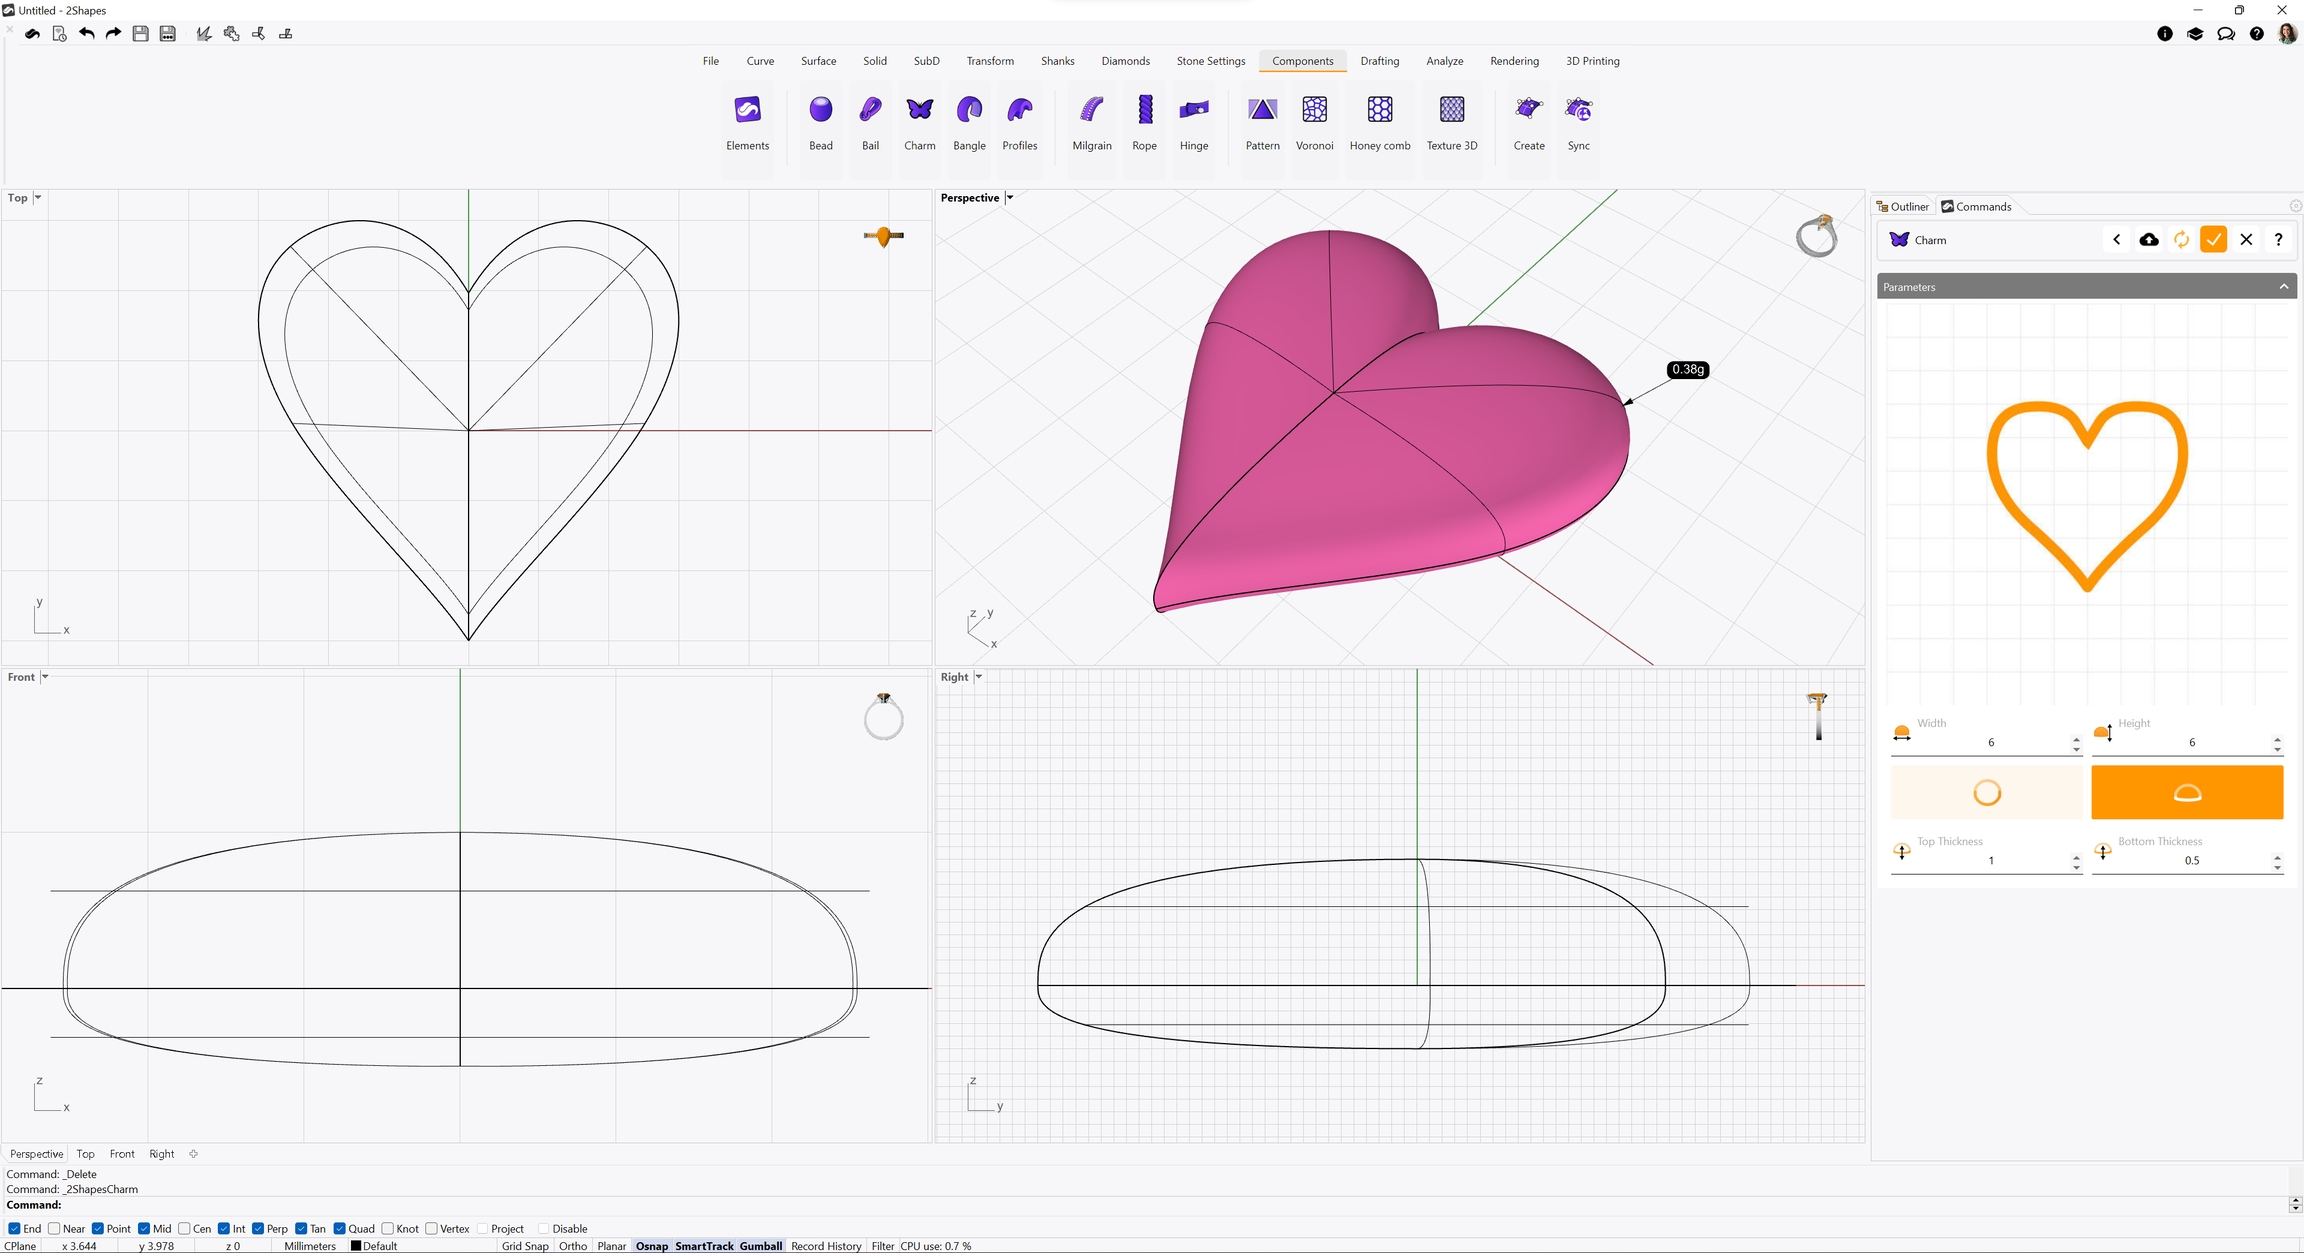
Task: Toggle the Cen osnap checkbox
Action: click(x=184, y=1229)
